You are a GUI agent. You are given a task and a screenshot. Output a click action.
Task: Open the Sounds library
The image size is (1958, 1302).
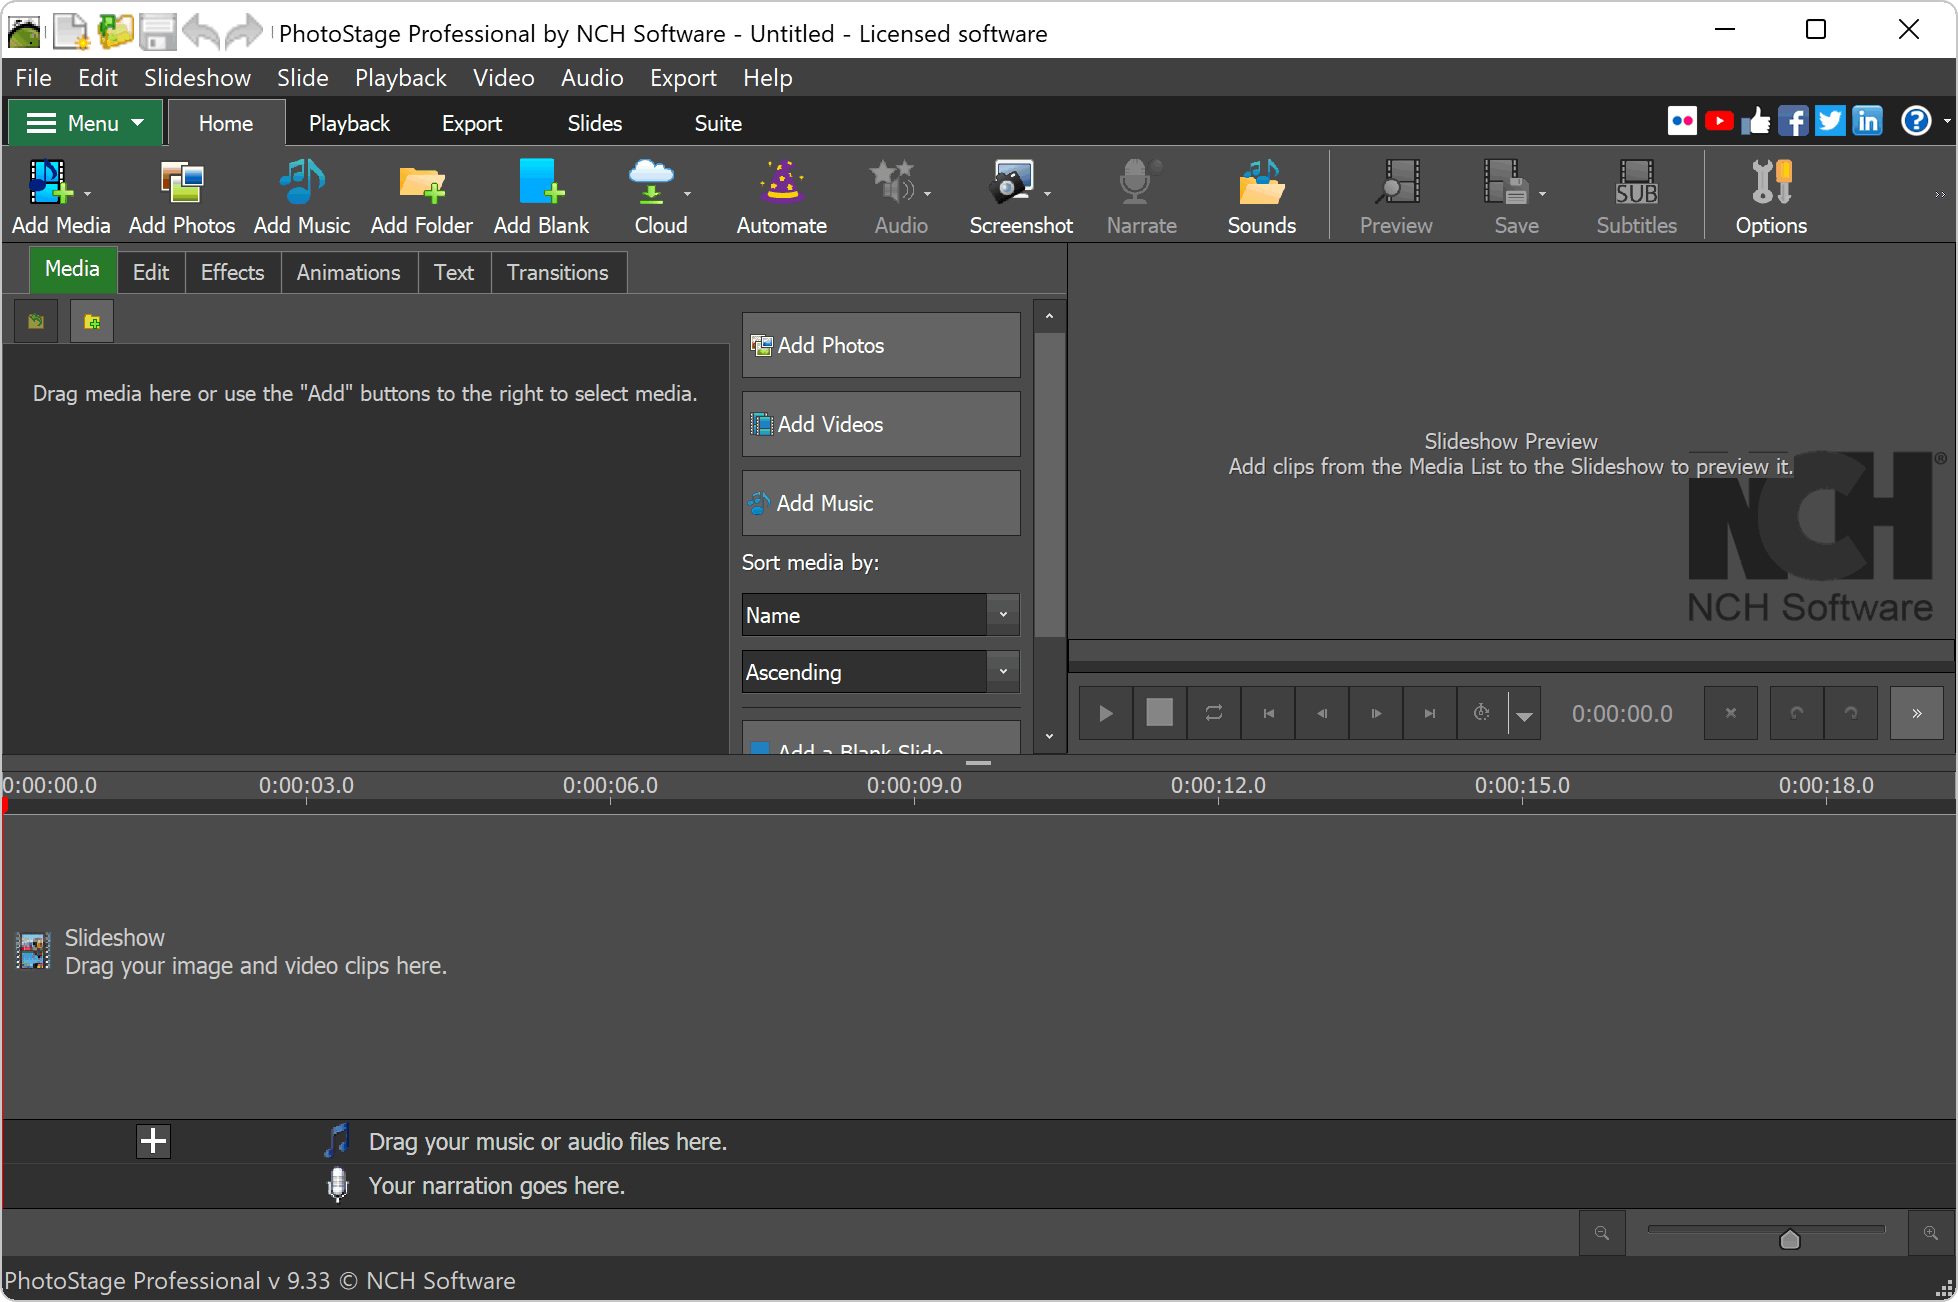(1261, 197)
